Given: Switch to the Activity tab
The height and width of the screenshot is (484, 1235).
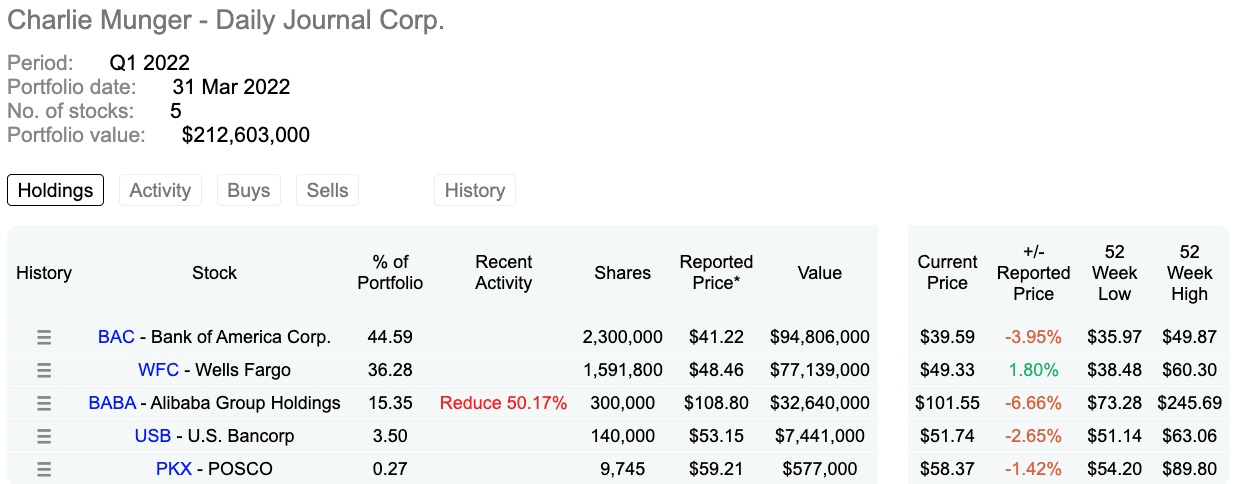Looking at the screenshot, I should pyautogui.click(x=160, y=190).
